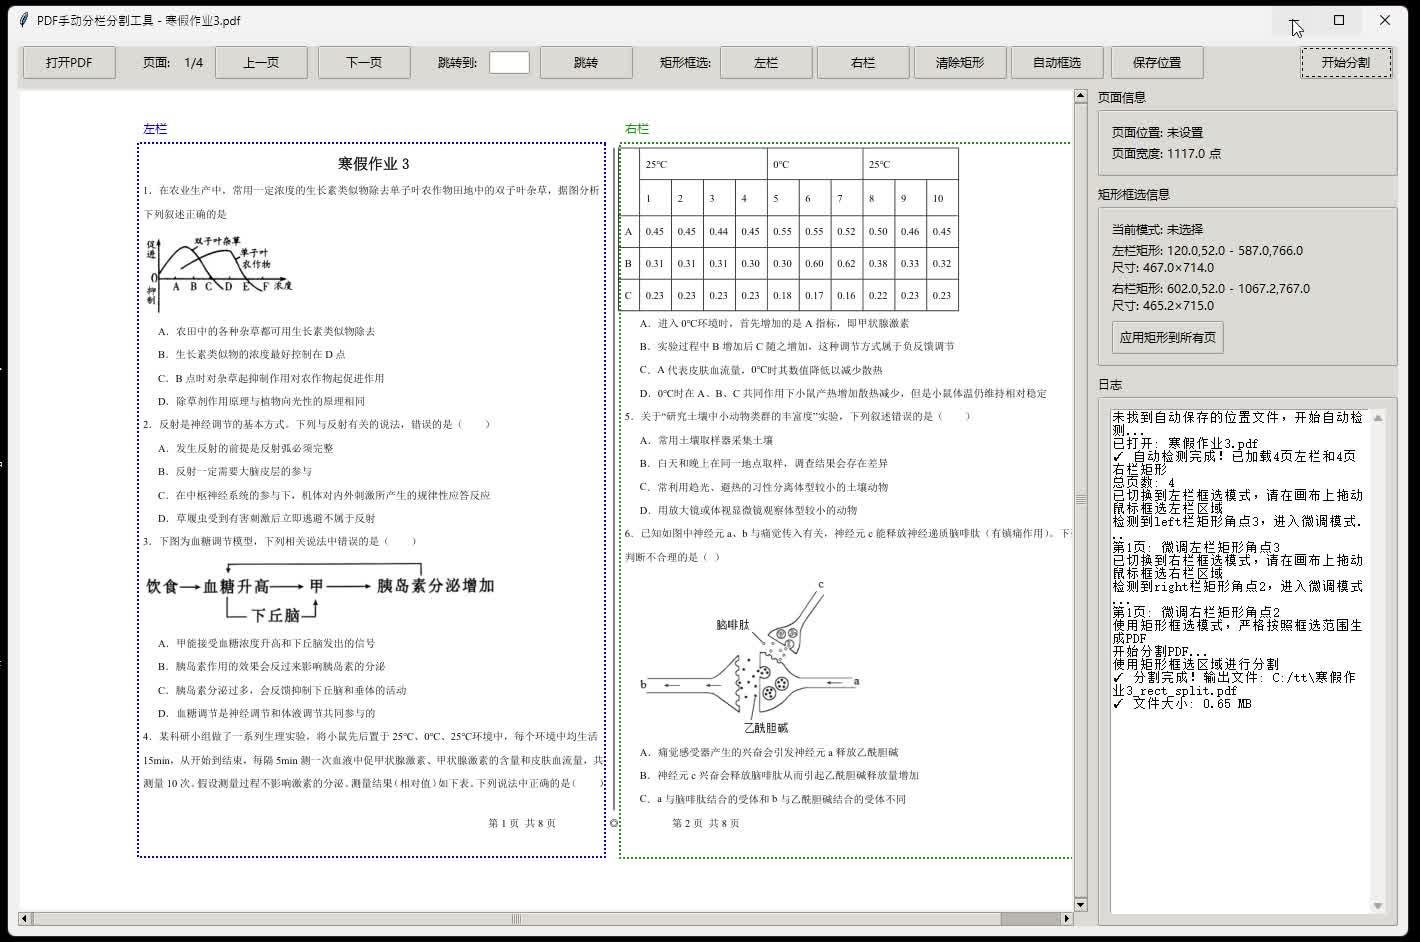Screen dimensions: 1420x942
Task: Select the 右栏 rectangle mode button
Action: click(x=863, y=62)
